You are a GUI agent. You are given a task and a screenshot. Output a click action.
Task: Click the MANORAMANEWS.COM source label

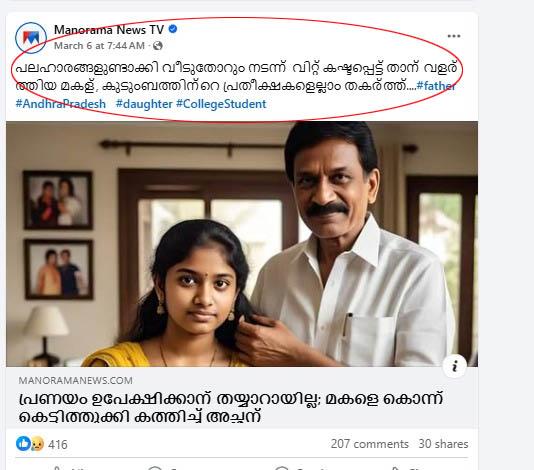76,380
